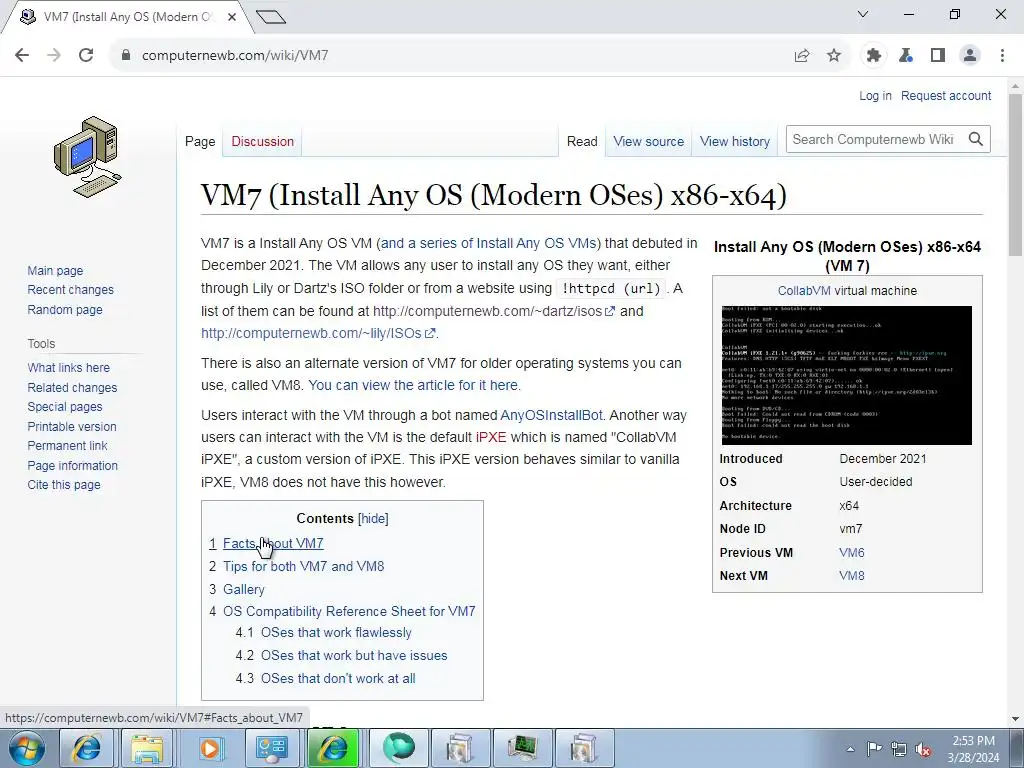Click the control panel taskbar icon
1024x768 pixels.
[271, 748]
